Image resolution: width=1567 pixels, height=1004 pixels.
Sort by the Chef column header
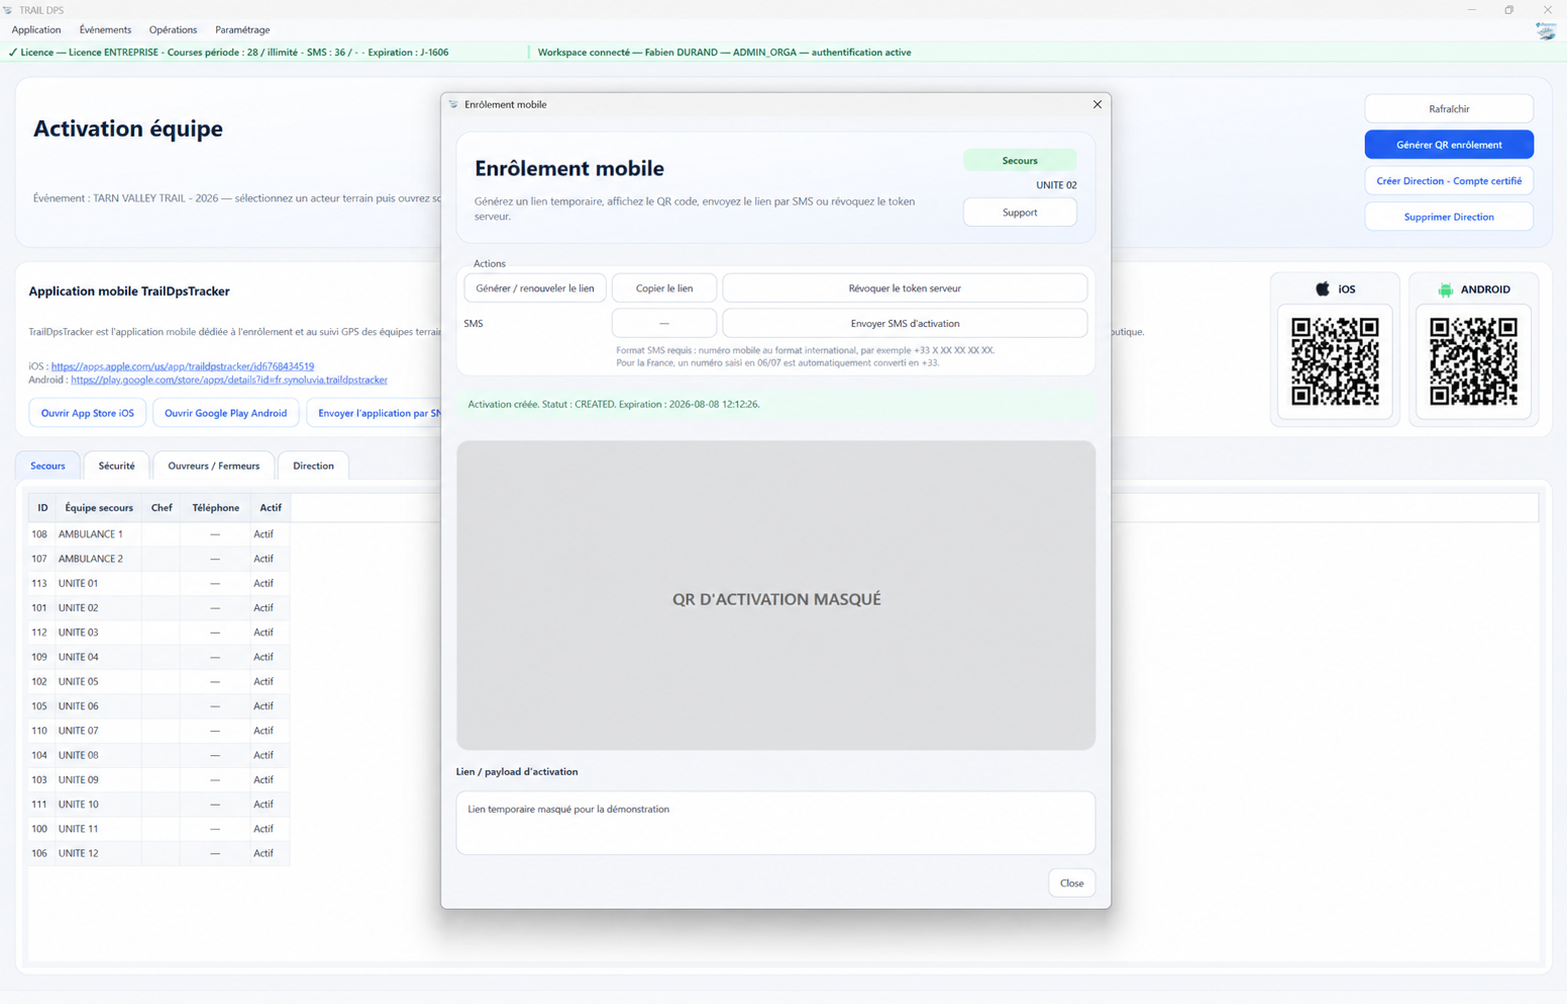coord(162,508)
